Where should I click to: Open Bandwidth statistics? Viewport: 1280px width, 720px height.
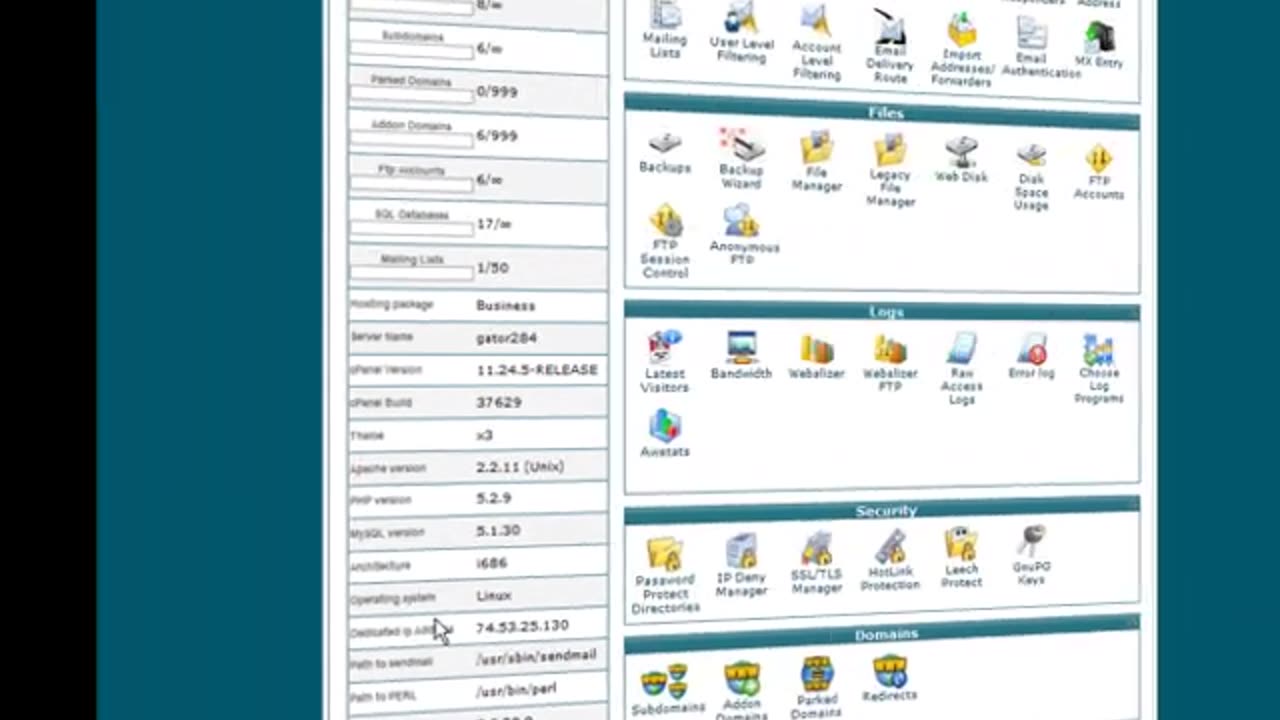click(x=741, y=355)
